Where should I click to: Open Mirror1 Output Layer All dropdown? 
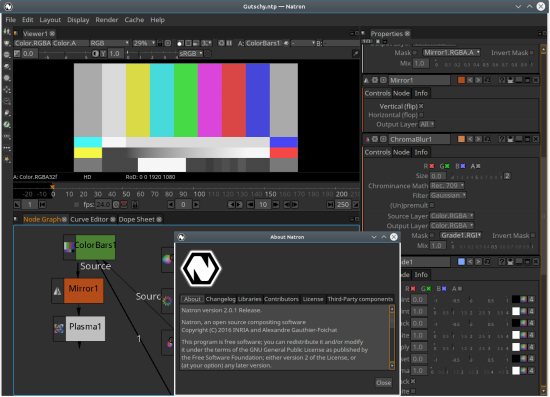click(427, 124)
